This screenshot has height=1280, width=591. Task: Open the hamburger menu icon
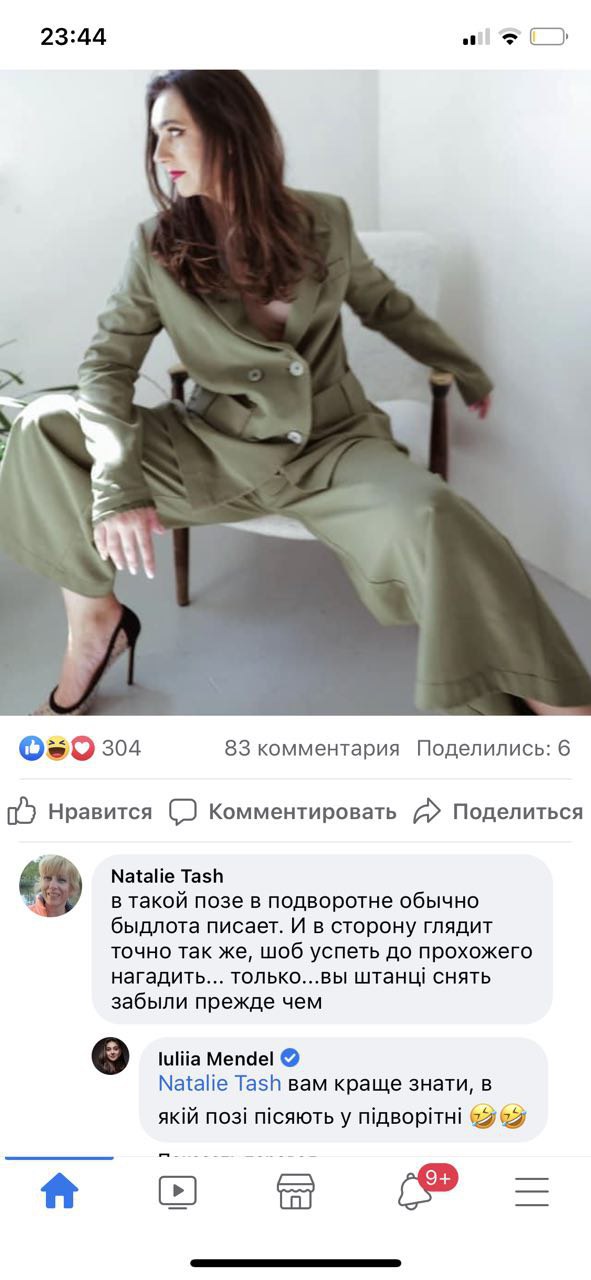tap(532, 1191)
